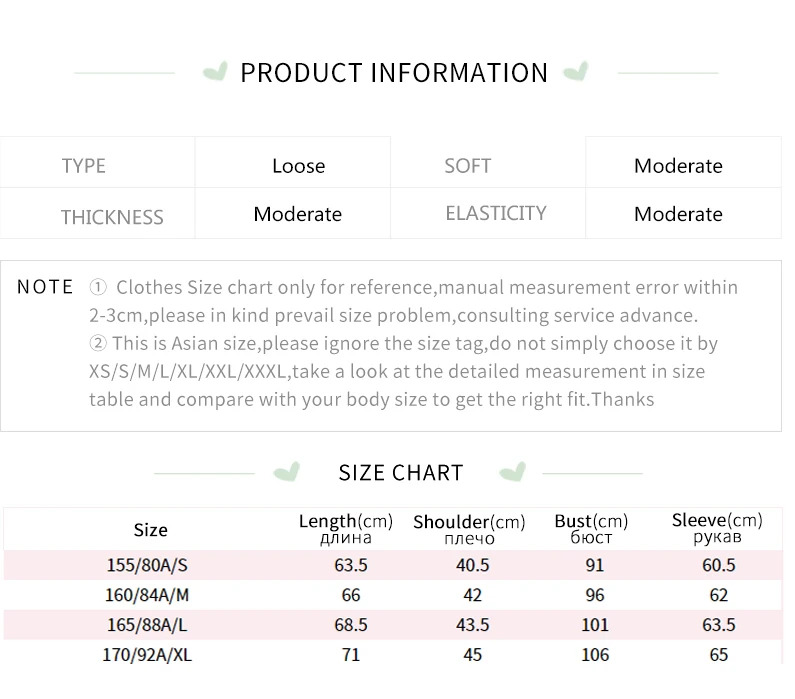The width and height of the screenshot is (795, 699).
Task: Click the PRODUCT INFORMATION heading
Action: point(394,73)
